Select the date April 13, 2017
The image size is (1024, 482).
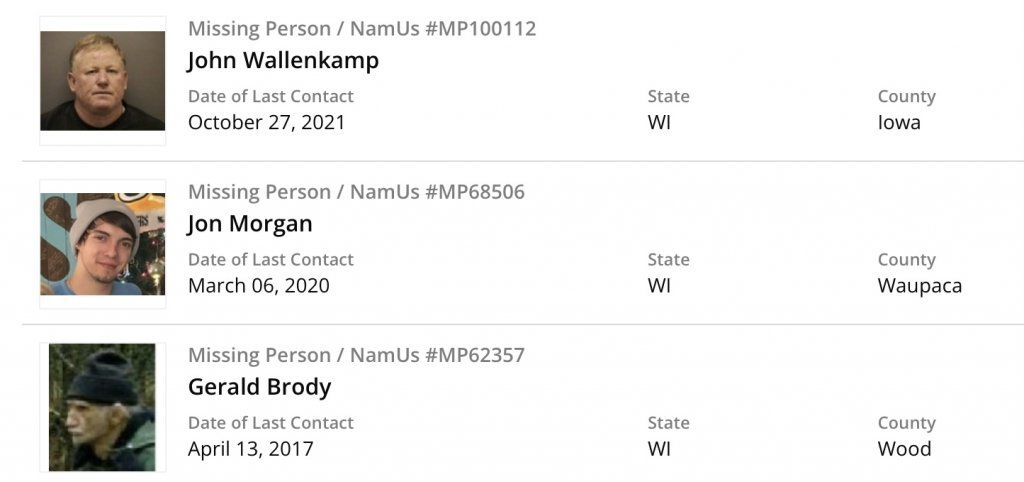pyautogui.click(x=250, y=449)
